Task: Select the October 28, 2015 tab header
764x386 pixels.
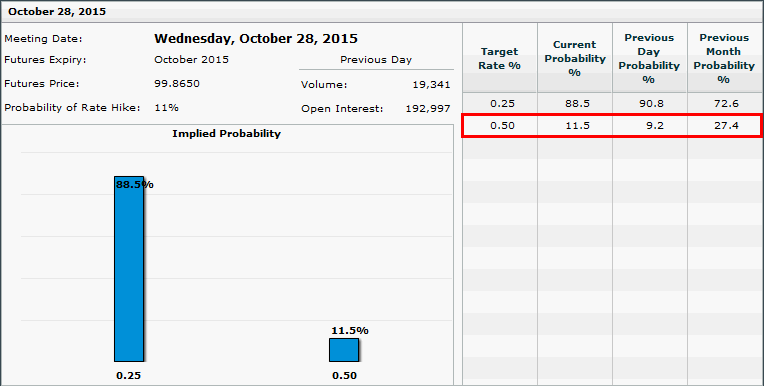Action: tap(57, 12)
